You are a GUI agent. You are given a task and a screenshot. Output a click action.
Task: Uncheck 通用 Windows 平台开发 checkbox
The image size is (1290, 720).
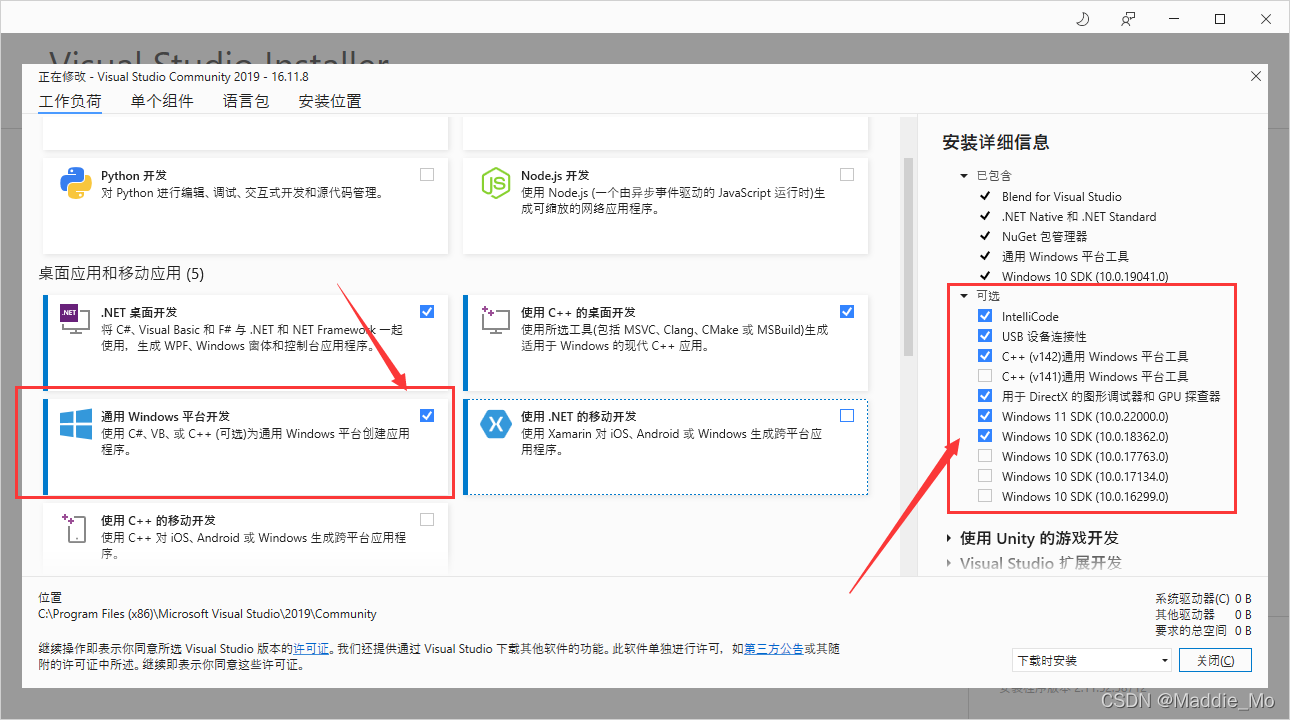pos(427,415)
